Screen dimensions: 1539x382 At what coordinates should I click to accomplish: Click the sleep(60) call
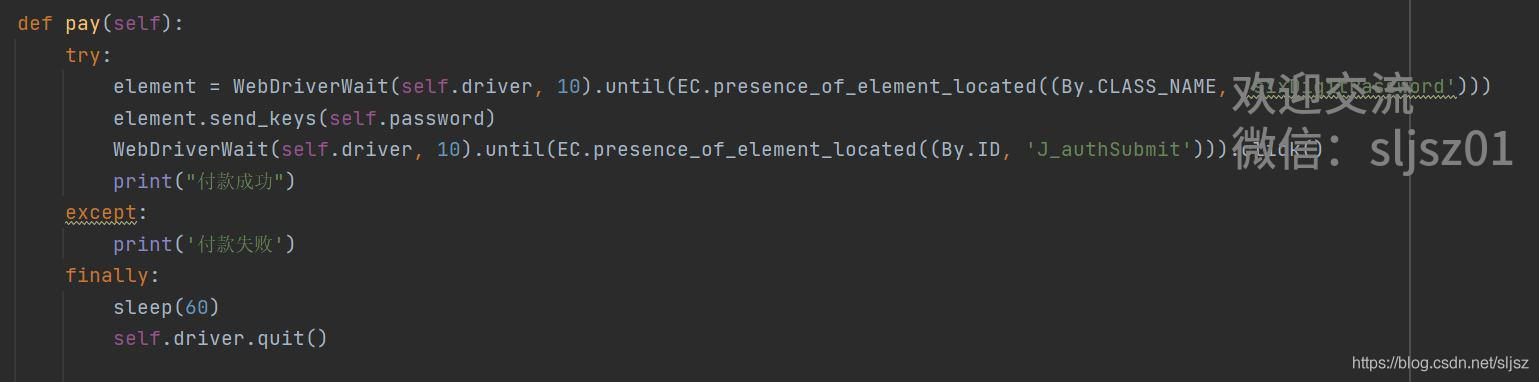click(x=166, y=306)
